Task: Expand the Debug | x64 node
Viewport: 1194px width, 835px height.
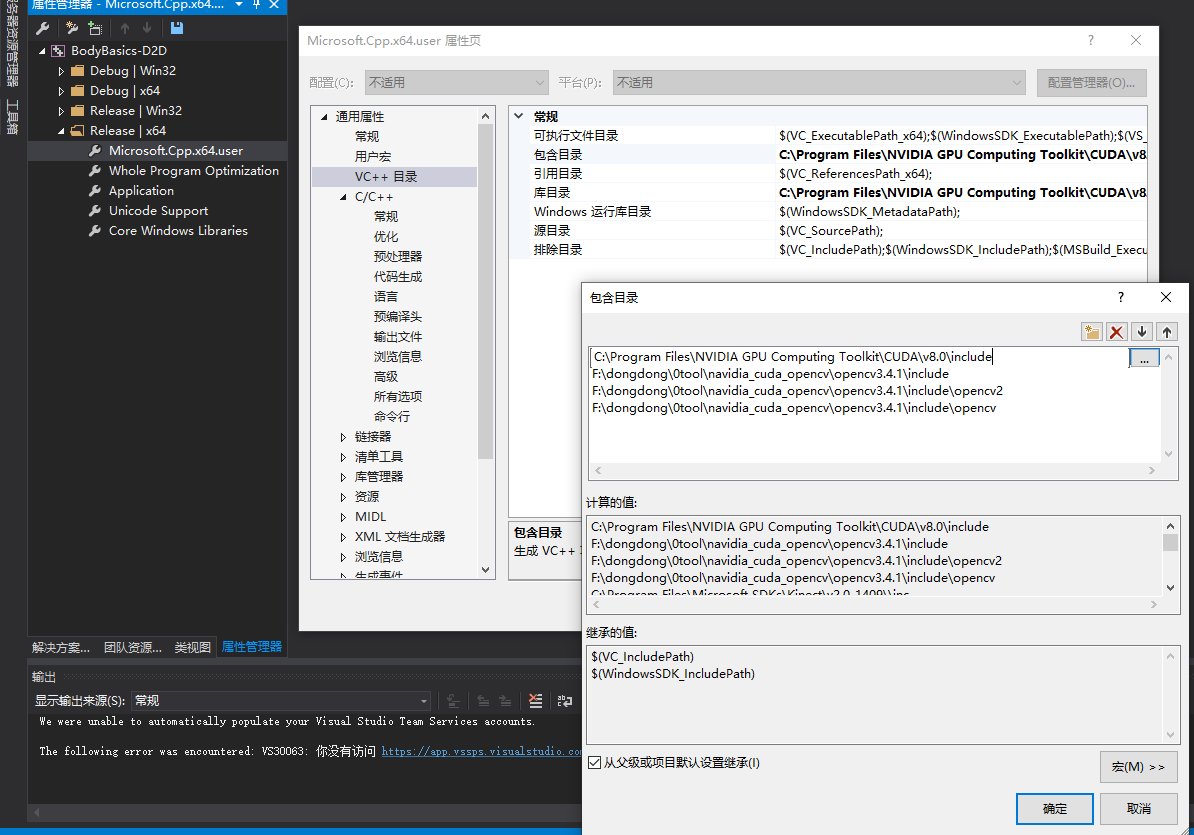Action: pyautogui.click(x=61, y=91)
